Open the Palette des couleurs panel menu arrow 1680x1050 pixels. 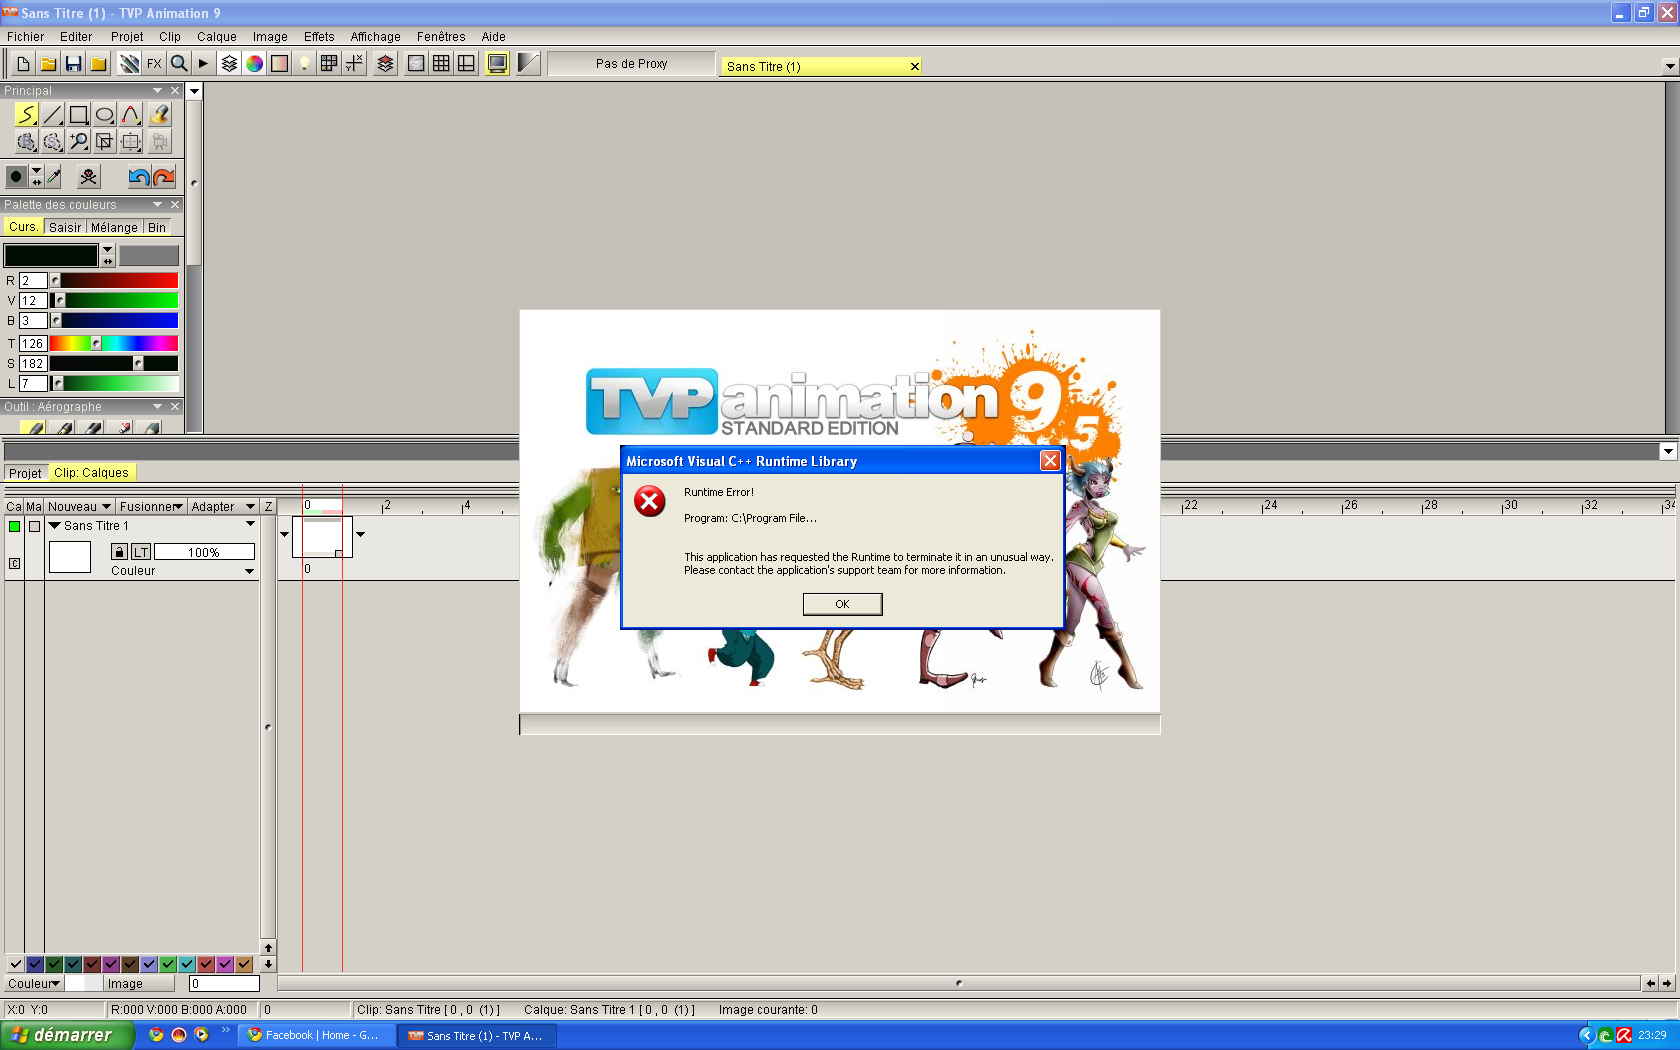pos(157,205)
